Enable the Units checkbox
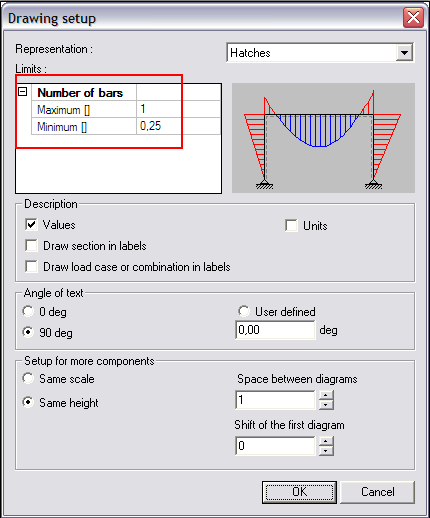The image size is (430, 518). tap(291, 225)
